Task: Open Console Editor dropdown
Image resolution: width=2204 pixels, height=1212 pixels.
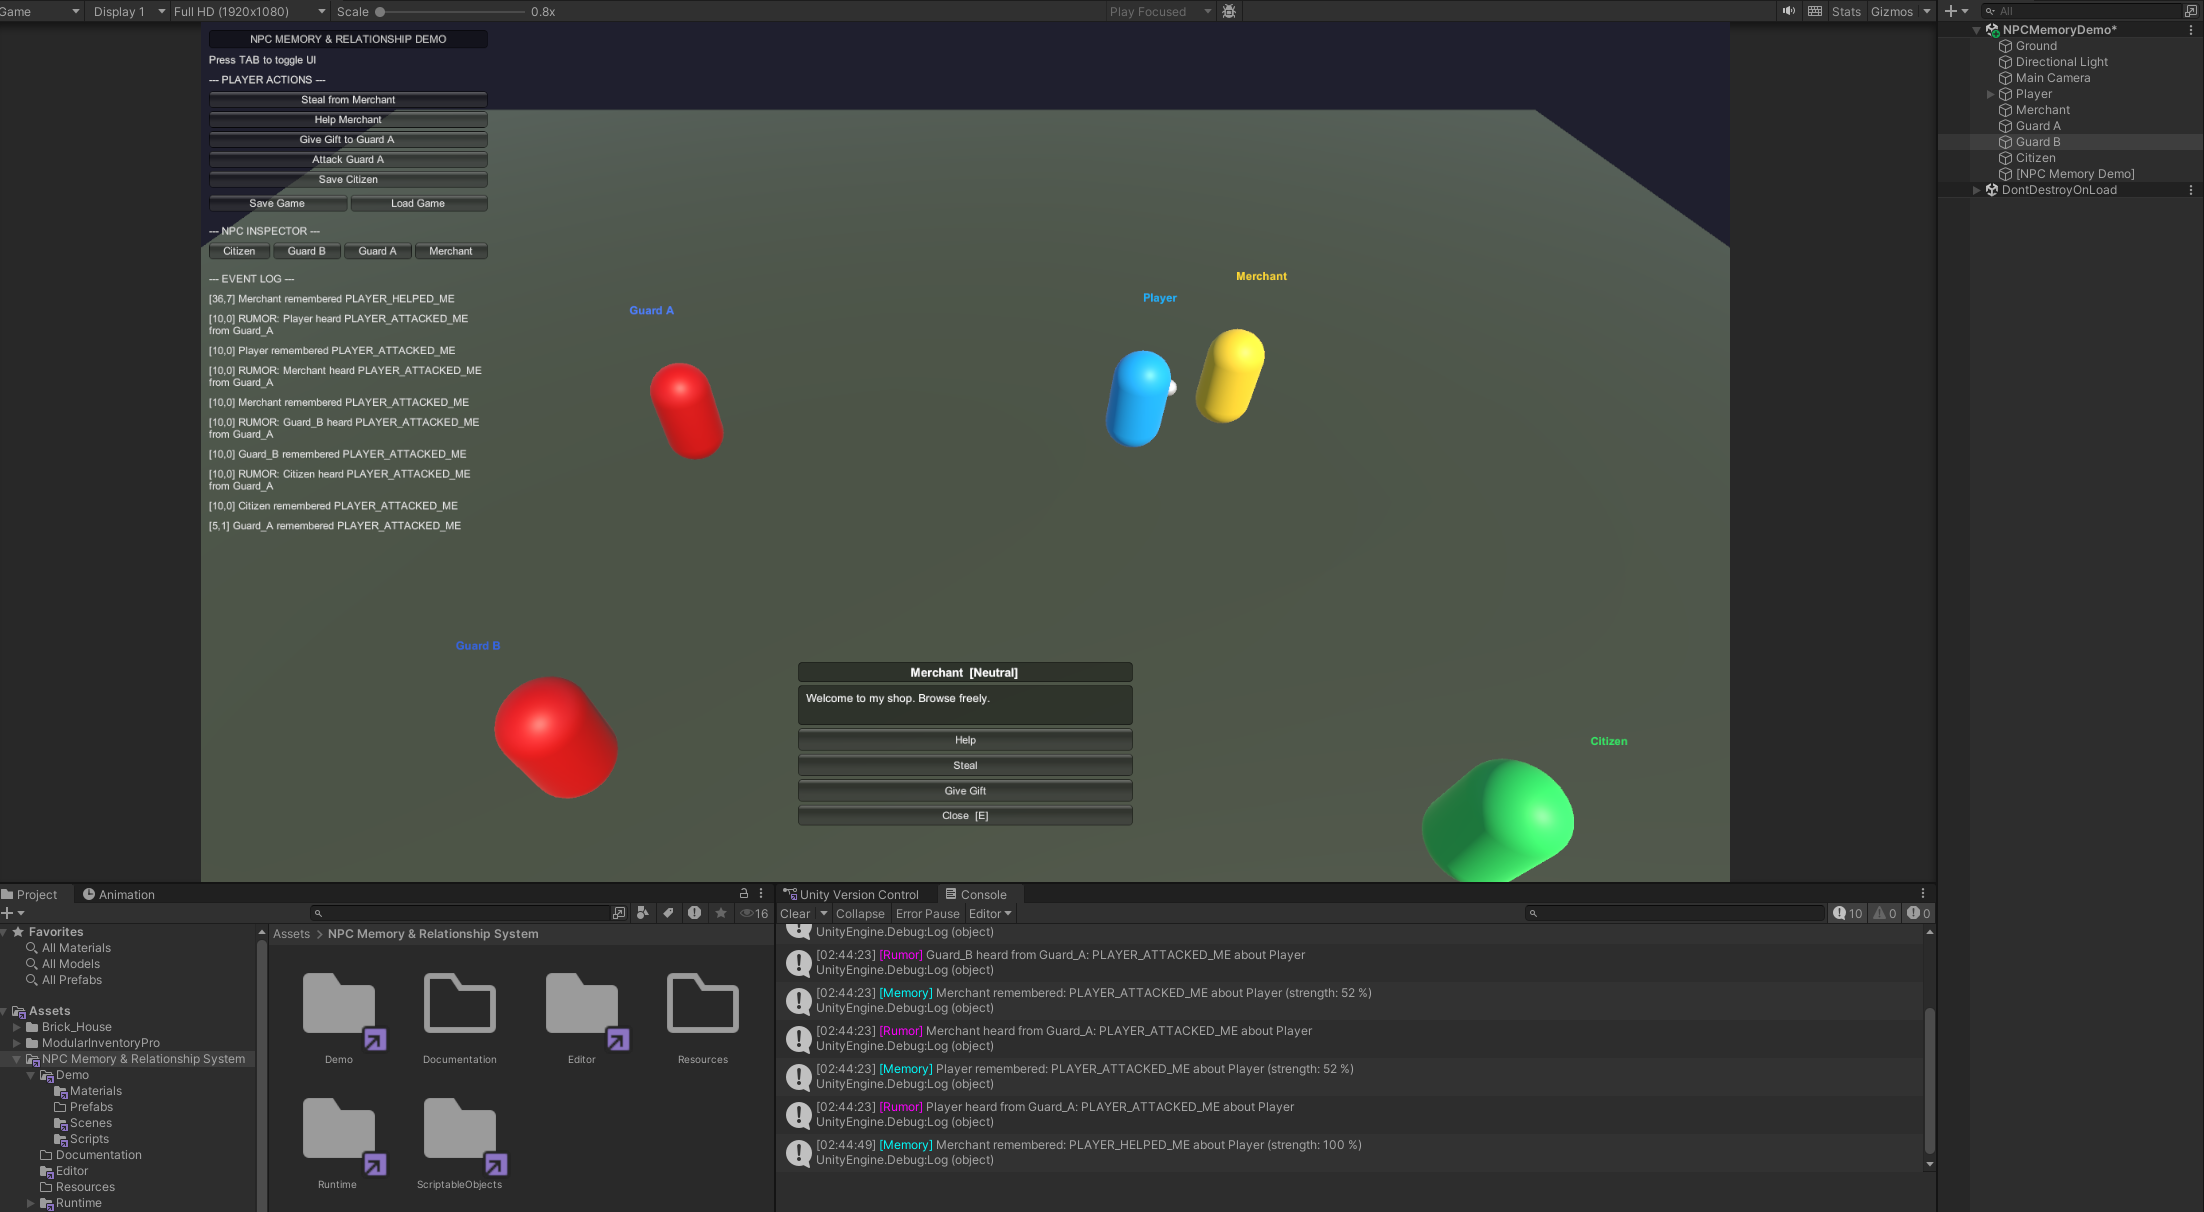Action: click(x=990, y=913)
